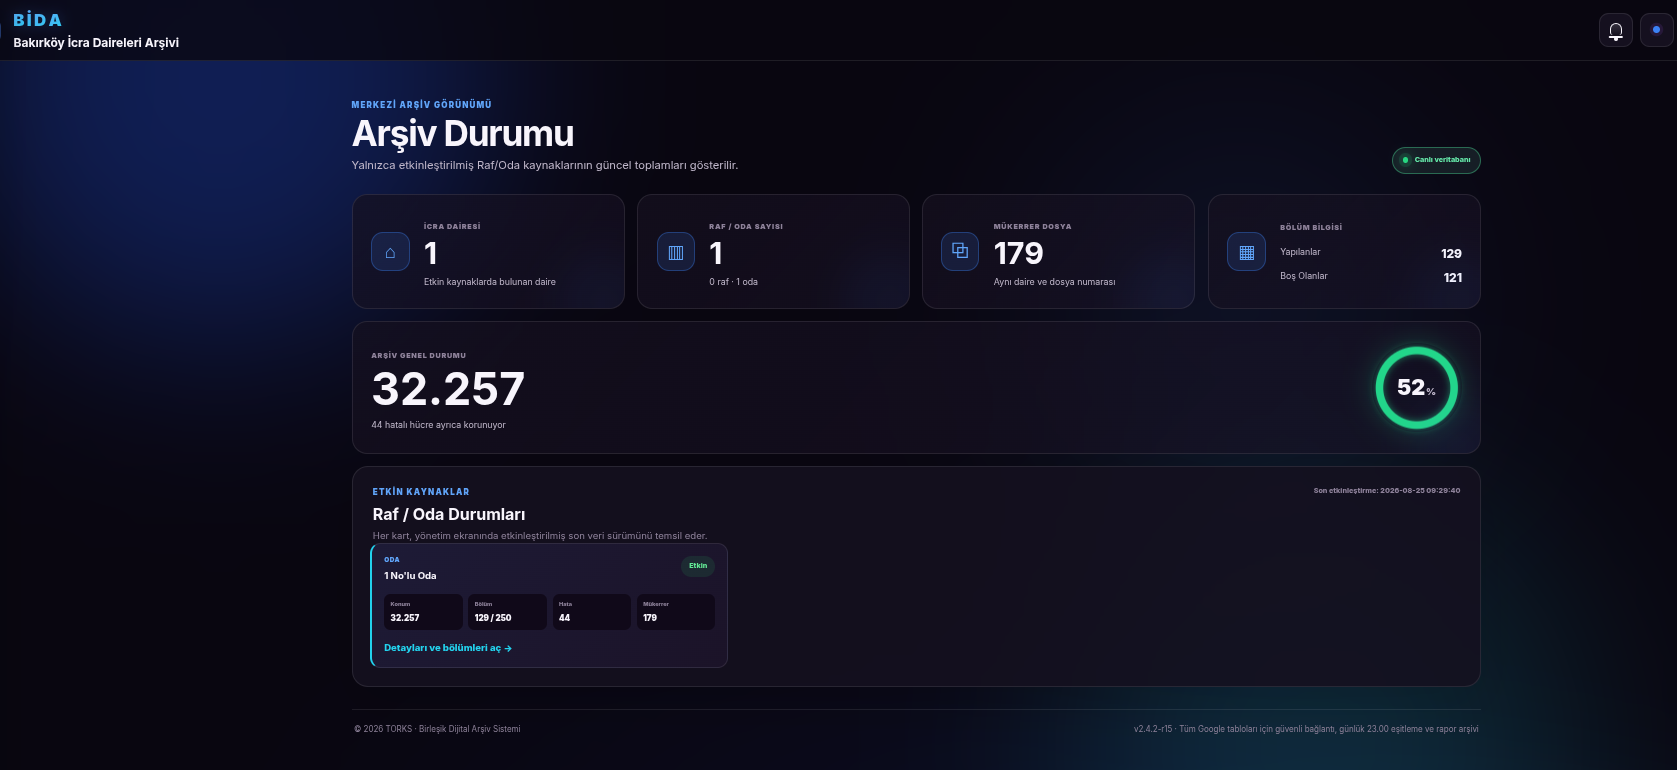Click the Hata 44 tile
Viewport: 1677px width, 770px height.
click(592, 612)
